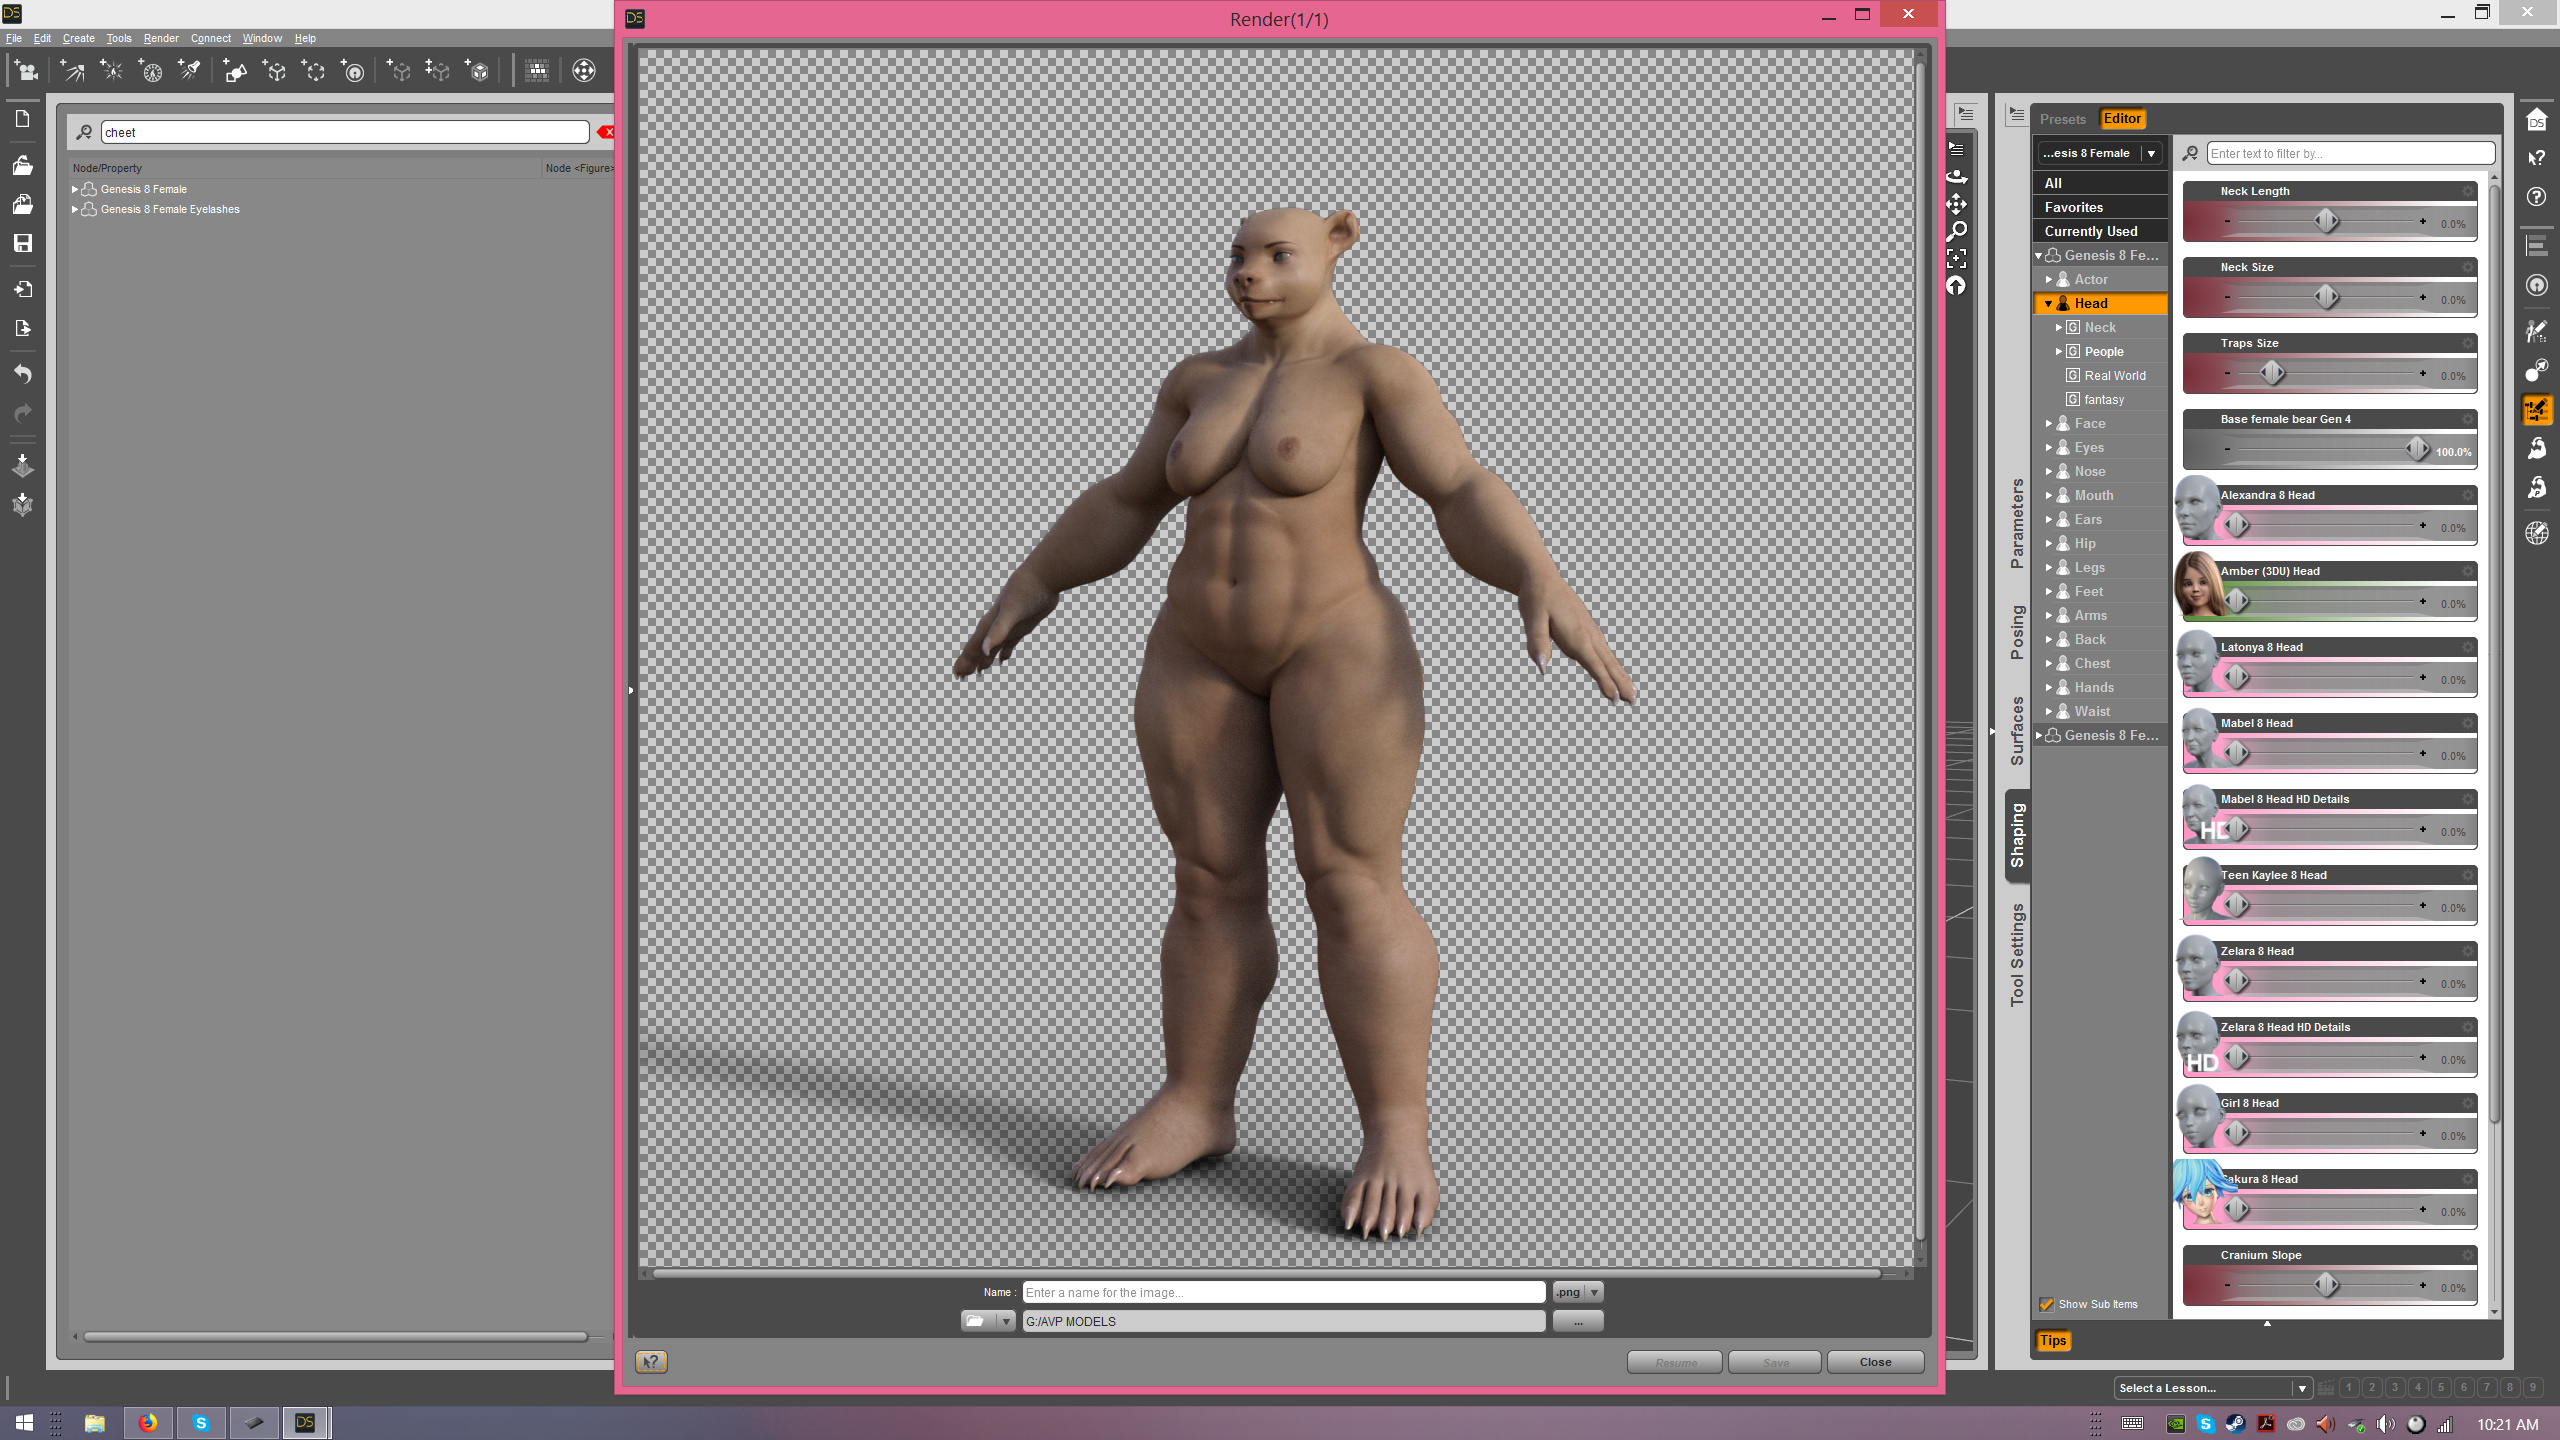The image size is (2560, 1440).
Task: Click the Import file icon
Action: point(22,289)
